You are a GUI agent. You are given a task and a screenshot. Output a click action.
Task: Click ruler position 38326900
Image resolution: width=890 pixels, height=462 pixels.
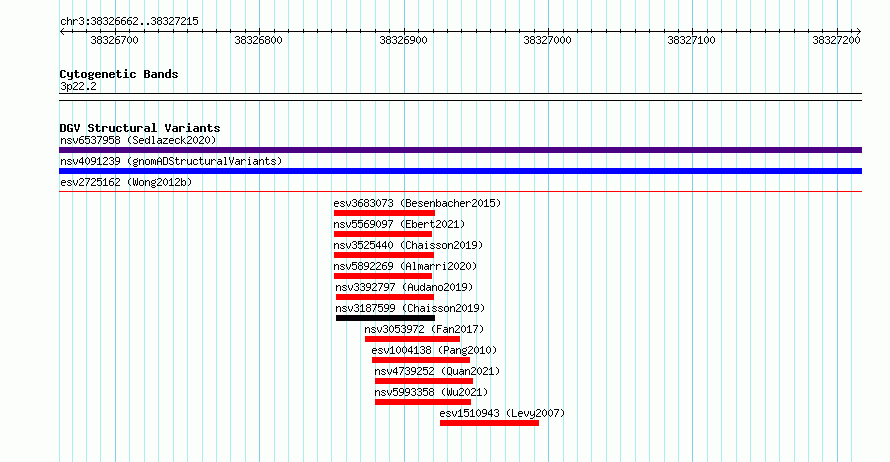pos(403,40)
